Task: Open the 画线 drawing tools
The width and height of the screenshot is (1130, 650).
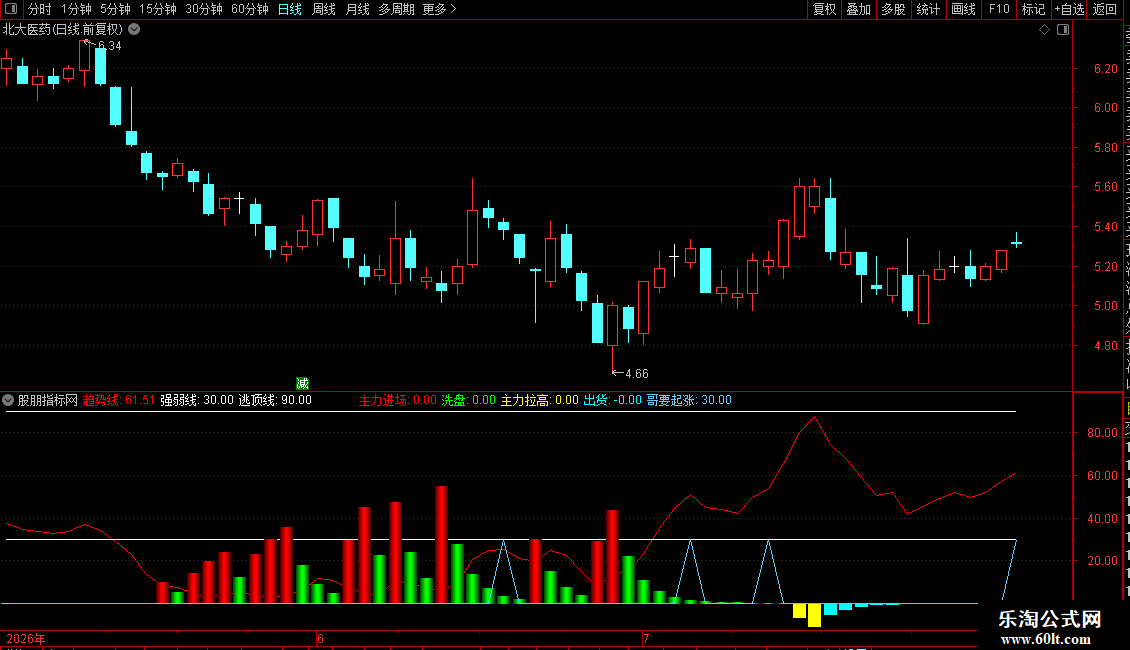Action: click(963, 9)
